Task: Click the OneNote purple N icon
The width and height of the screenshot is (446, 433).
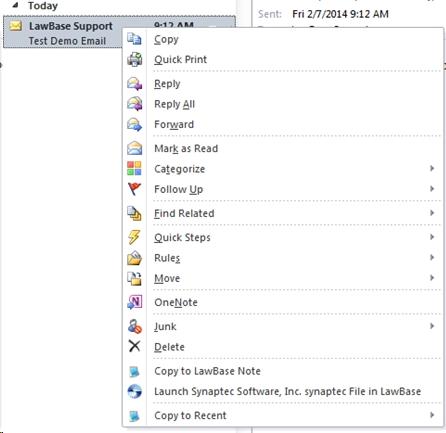Action: click(x=134, y=302)
